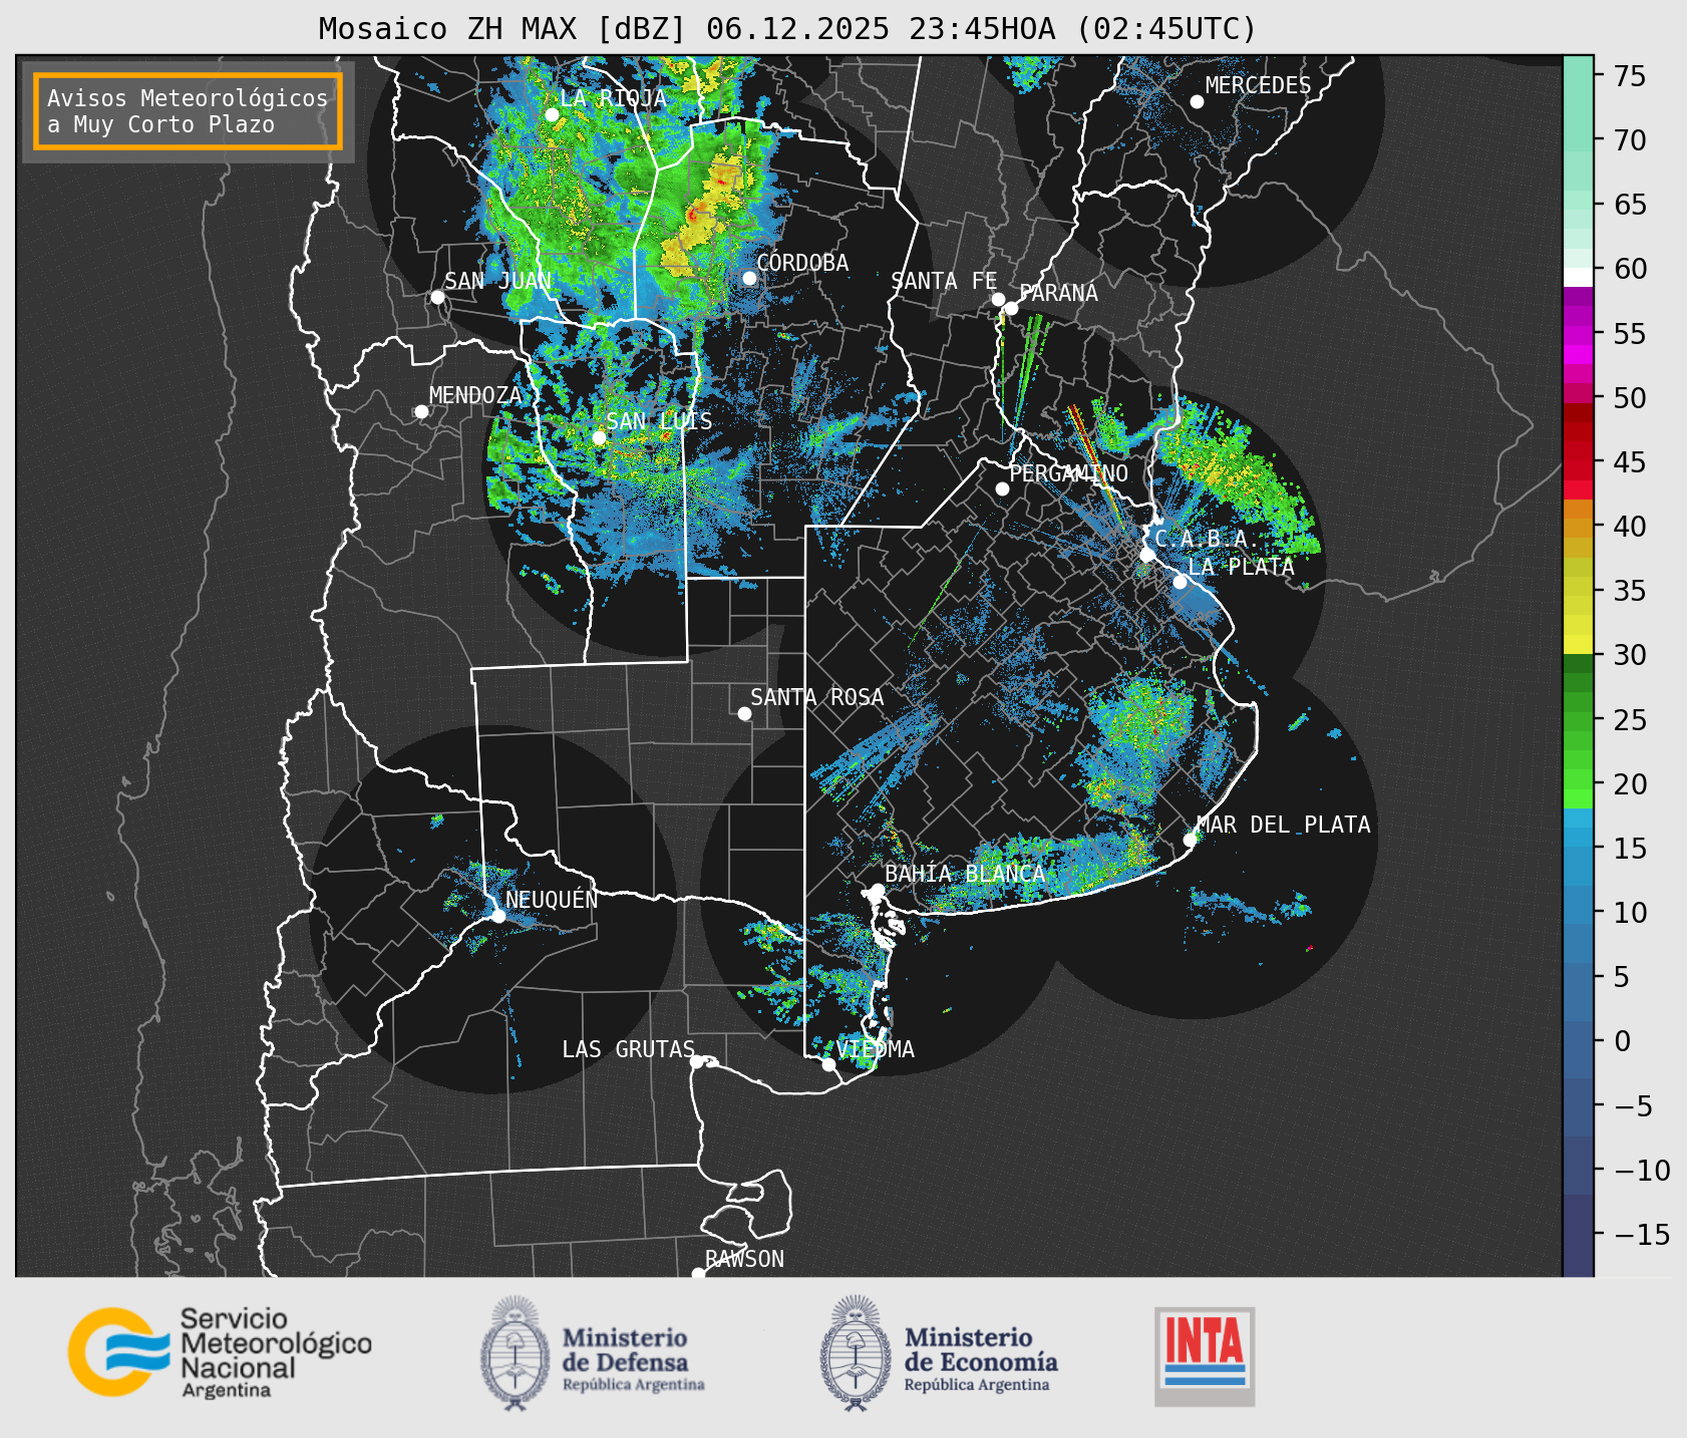Image resolution: width=1687 pixels, height=1438 pixels.
Task: Click the MAR DEL PLATA city marker dot
Action: coord(1190,840)
